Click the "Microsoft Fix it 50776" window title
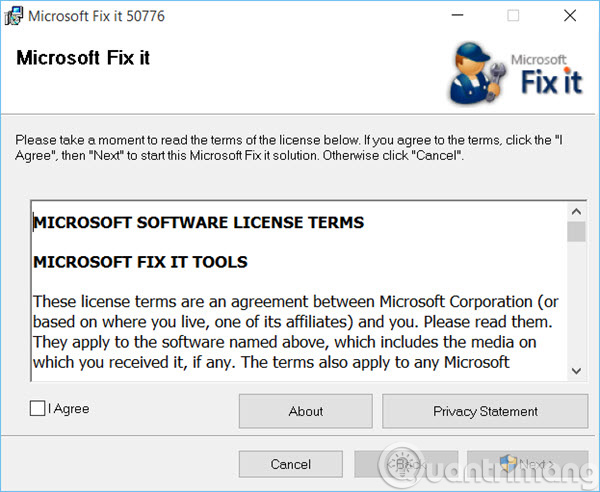 pos(96,17)
